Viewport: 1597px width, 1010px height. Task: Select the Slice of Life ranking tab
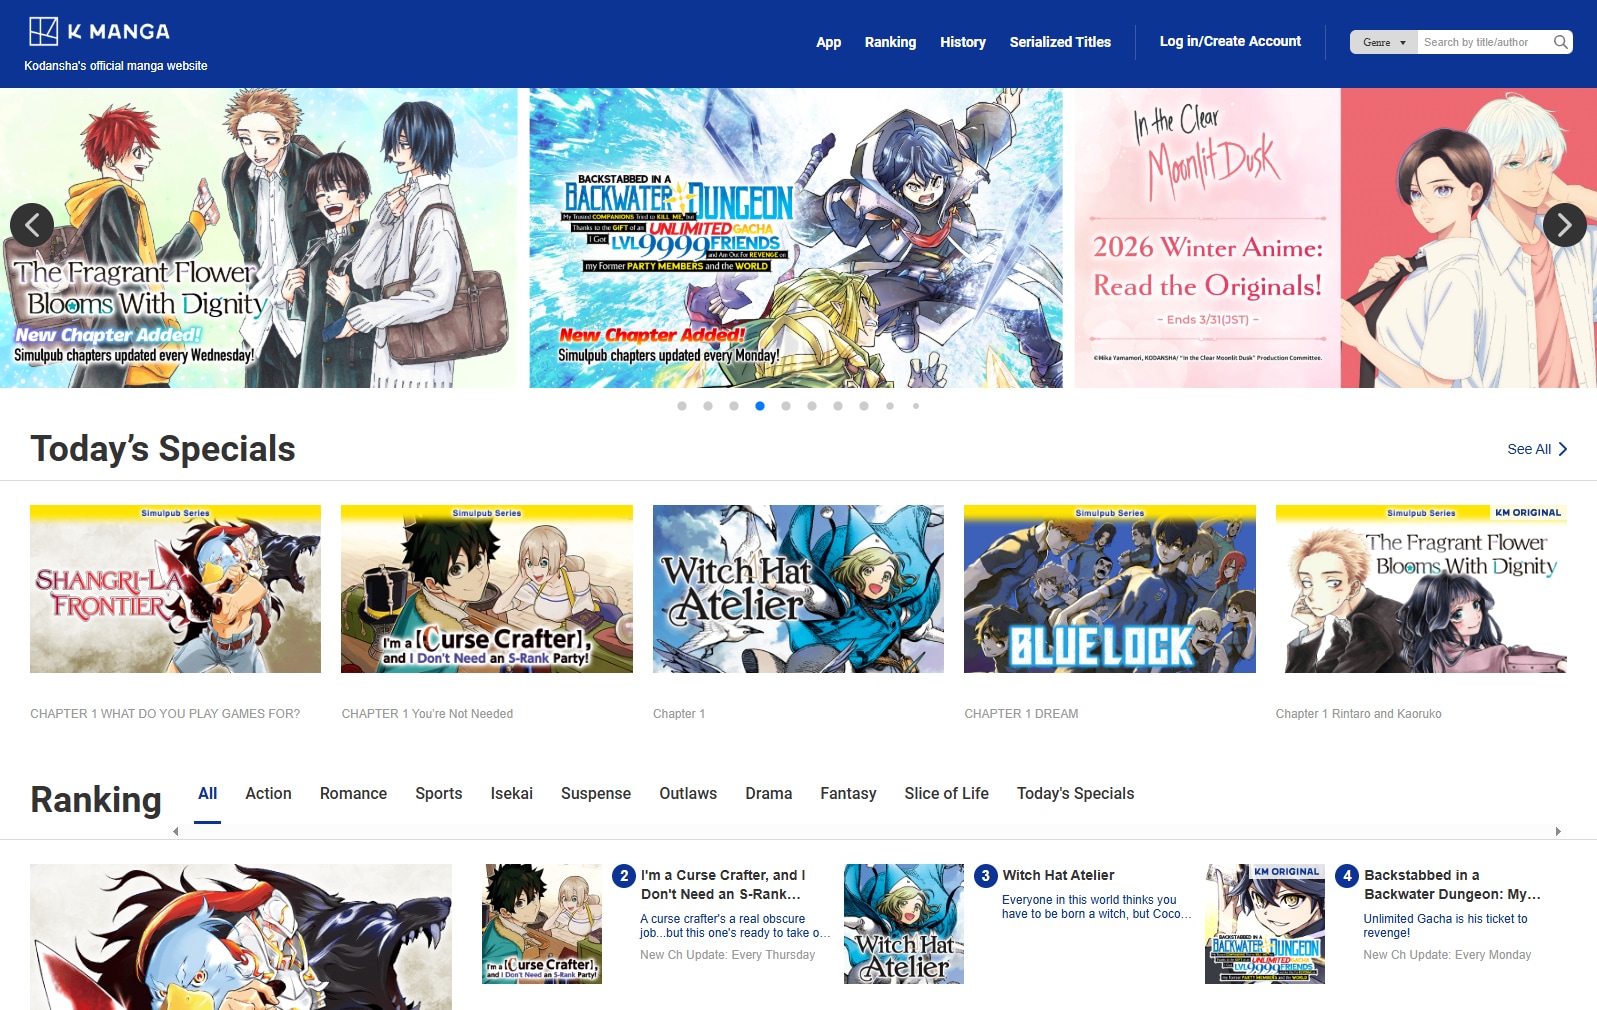coord(946,793)
